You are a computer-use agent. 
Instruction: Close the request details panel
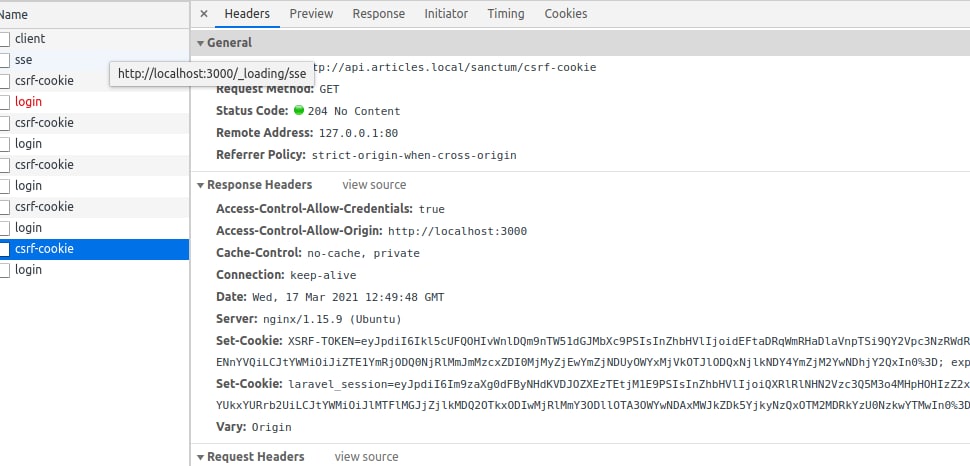click(x=204, y=14)
